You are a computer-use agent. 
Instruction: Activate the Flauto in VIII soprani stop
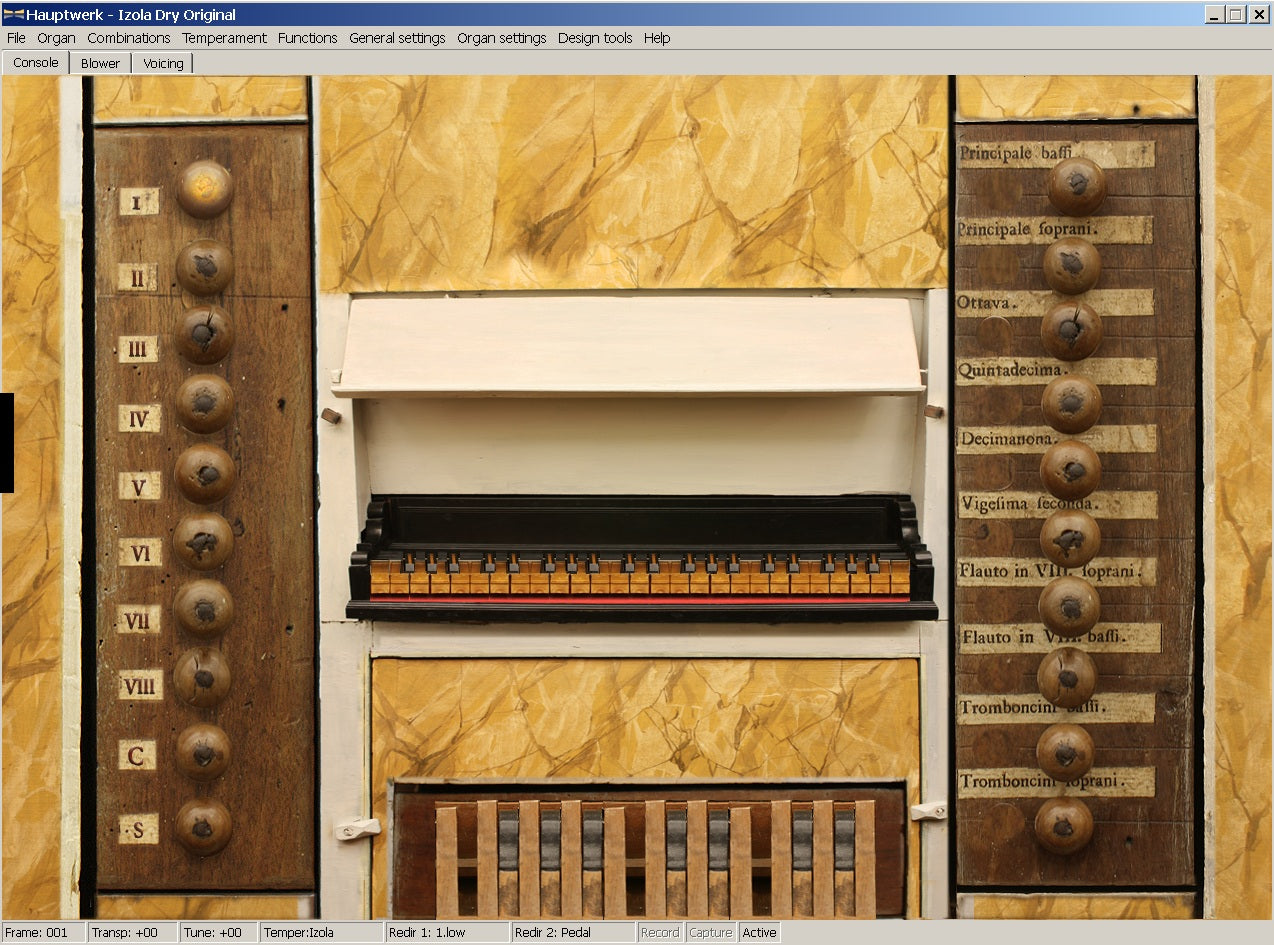pyautogui.click(x=1068, y=607)
